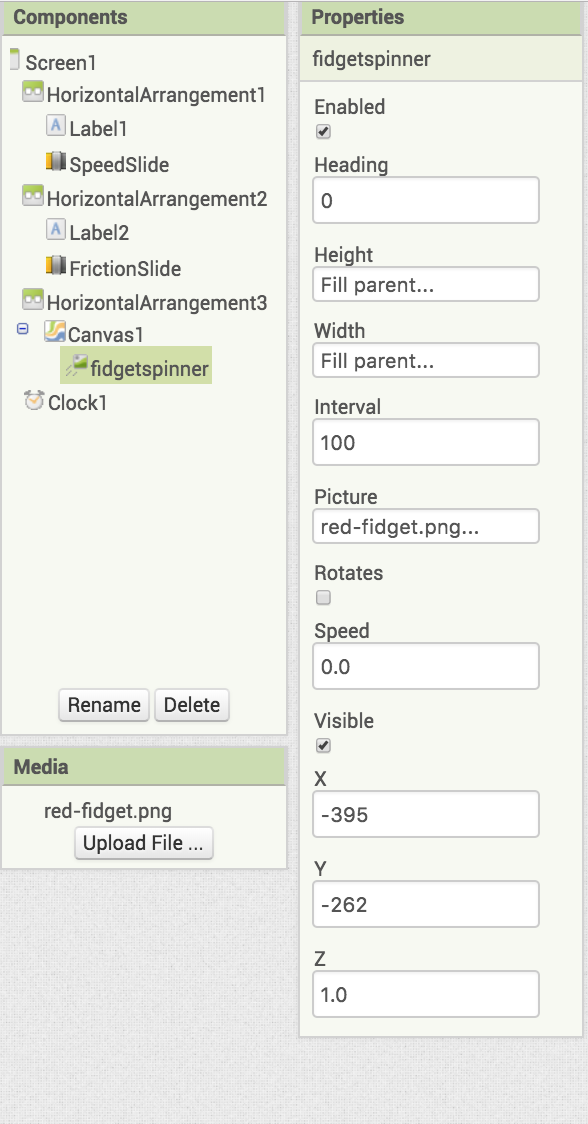Open the Height Fill parent selector

click(x=426, y=285)
